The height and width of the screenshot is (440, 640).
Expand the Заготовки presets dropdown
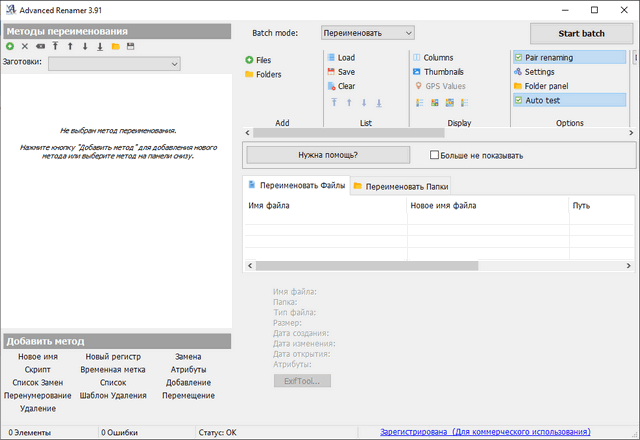point(114,64)
